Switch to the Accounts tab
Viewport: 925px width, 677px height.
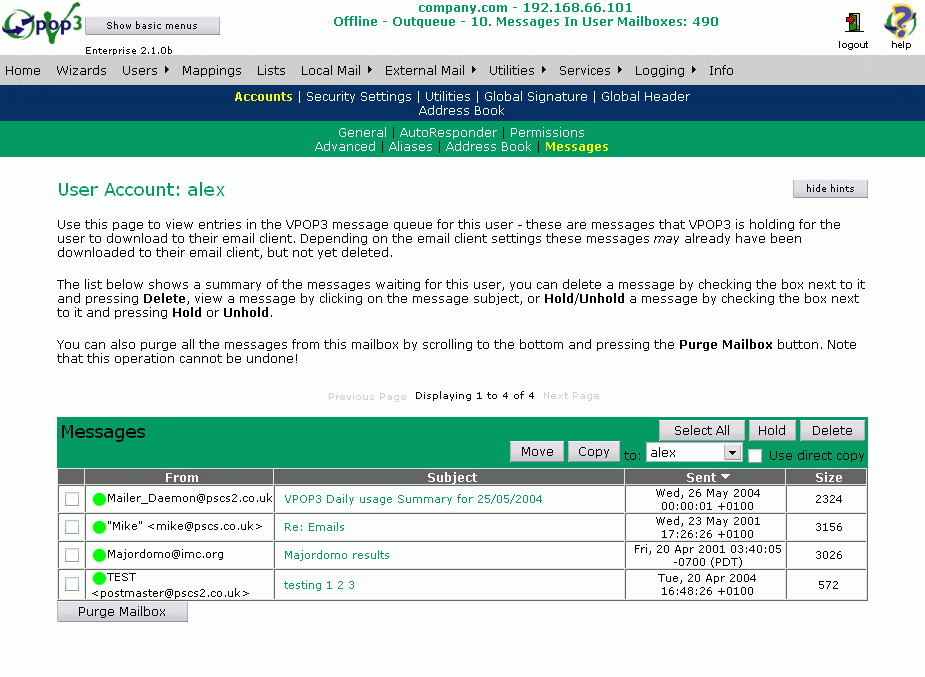tap(263, 96)
